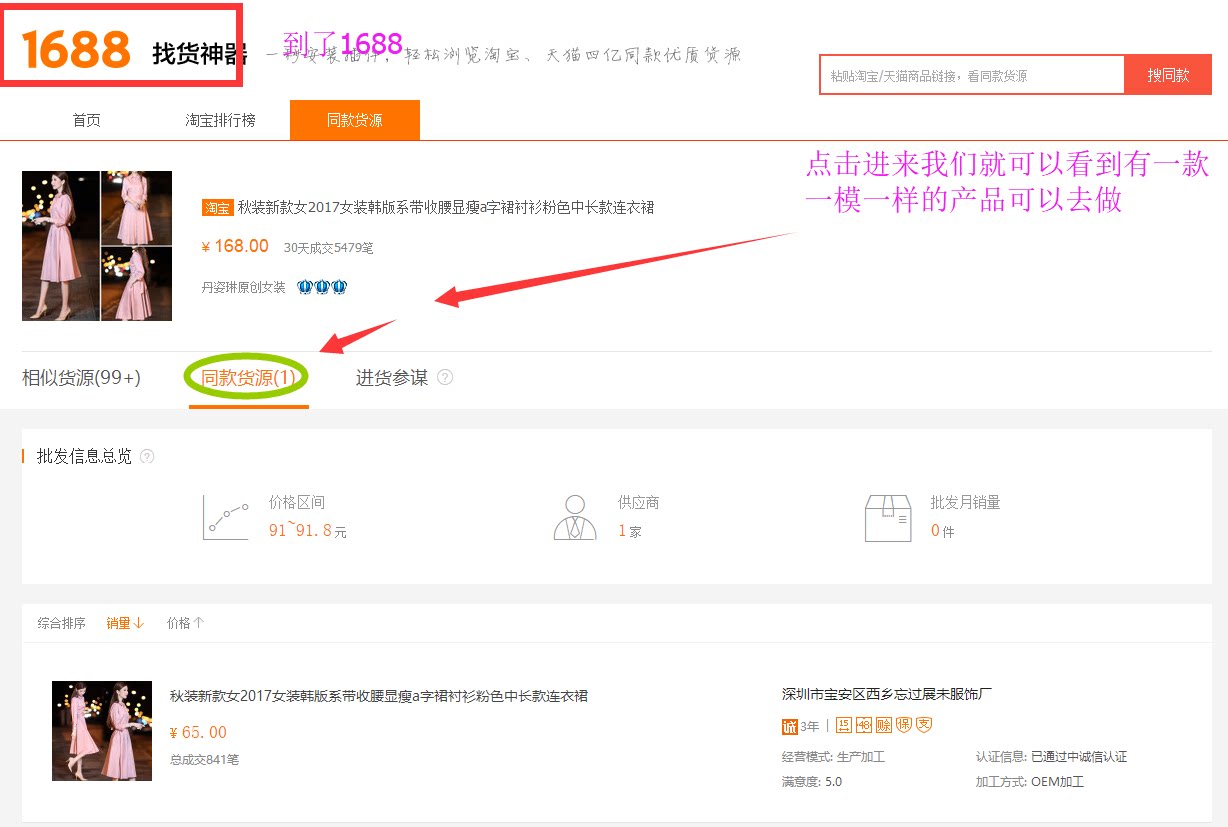The height and width of the screenshot is (827, 1228).
Task: Click the help icon next to 进货参谋
Action: tap(445, 377)
